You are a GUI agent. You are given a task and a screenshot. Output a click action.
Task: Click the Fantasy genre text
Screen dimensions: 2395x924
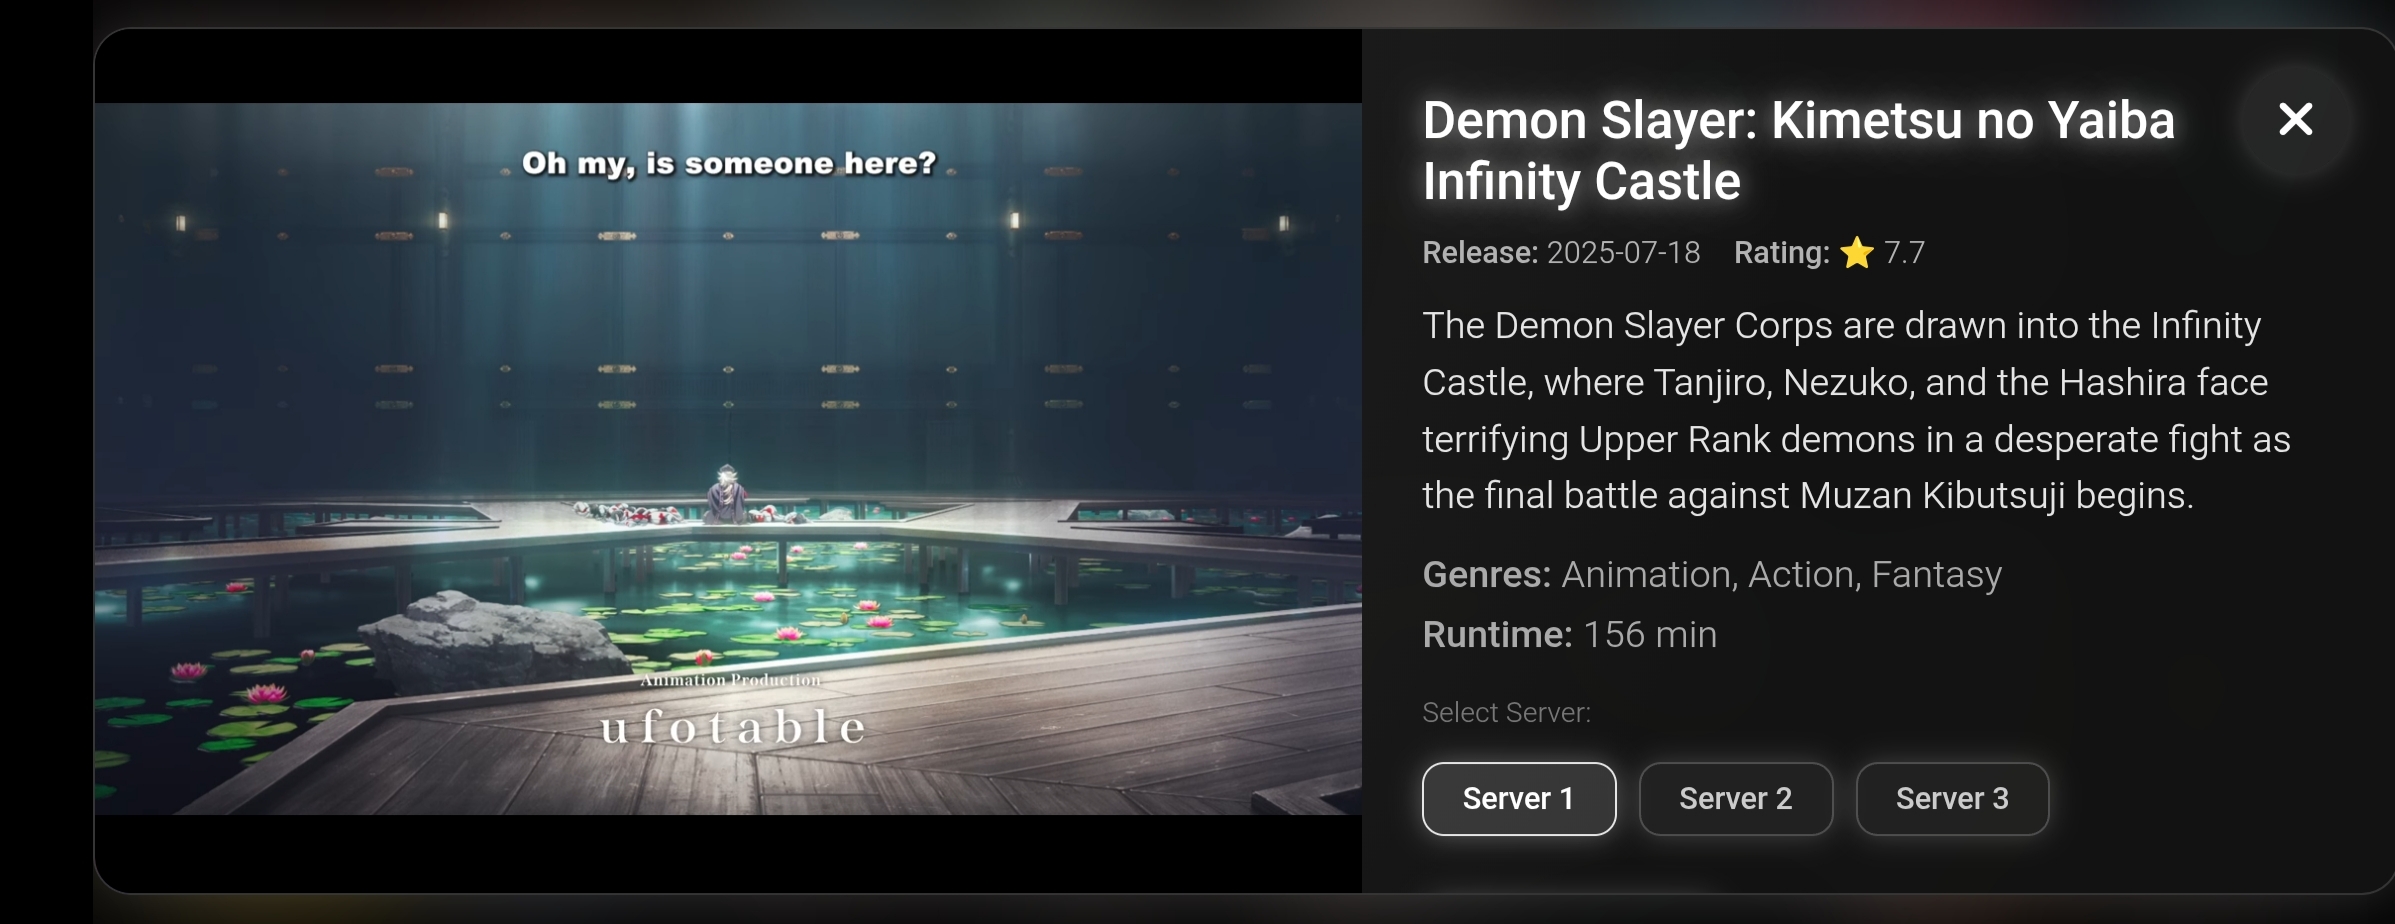(x=1936, y=575)
